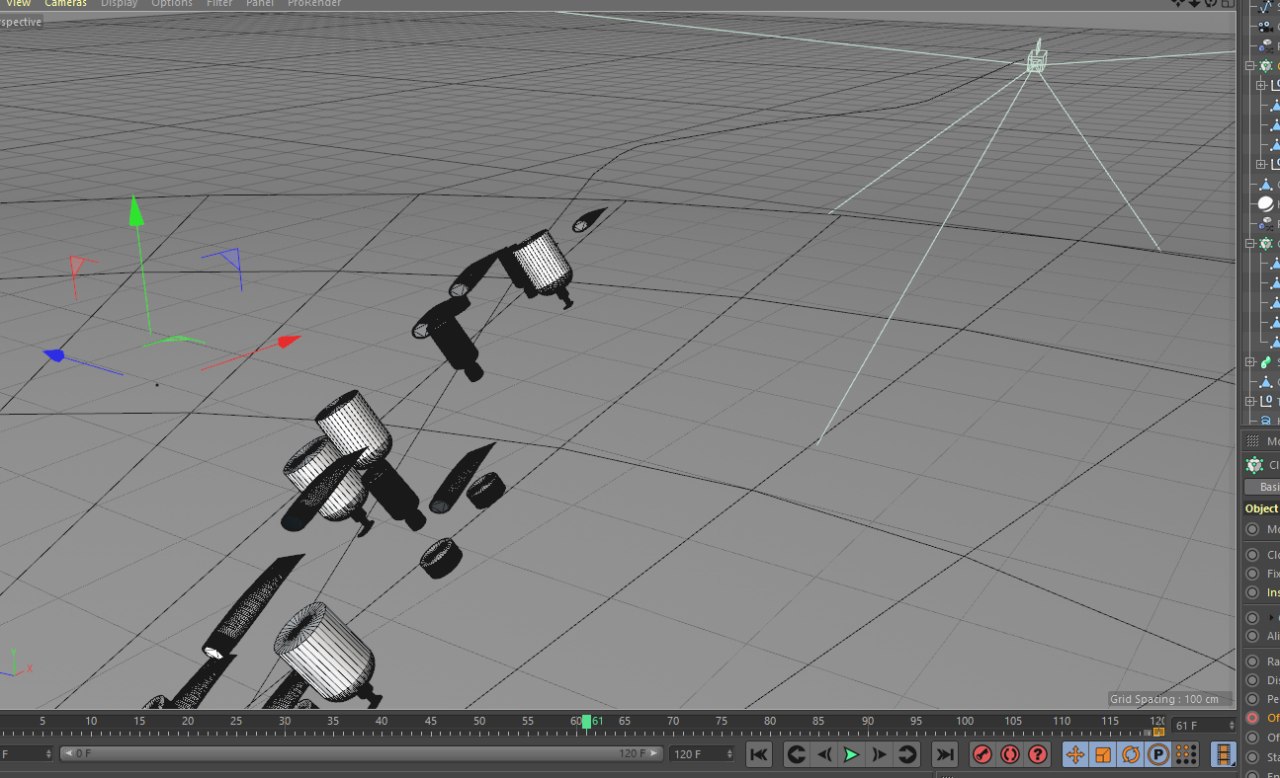This screenshot has height=778, width=1280.
Task: Toggle the animation dot beside Ra
Action: point(1252,661)
